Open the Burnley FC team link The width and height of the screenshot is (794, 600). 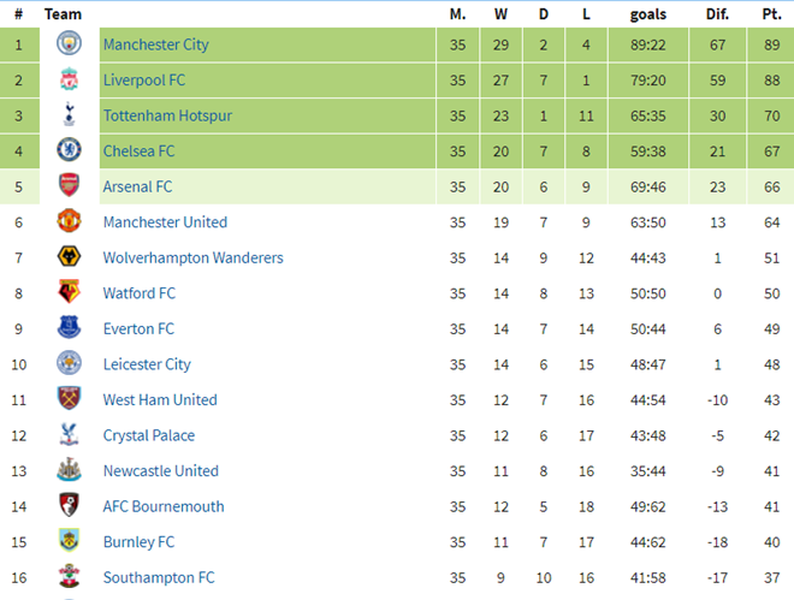click(138, 542)
